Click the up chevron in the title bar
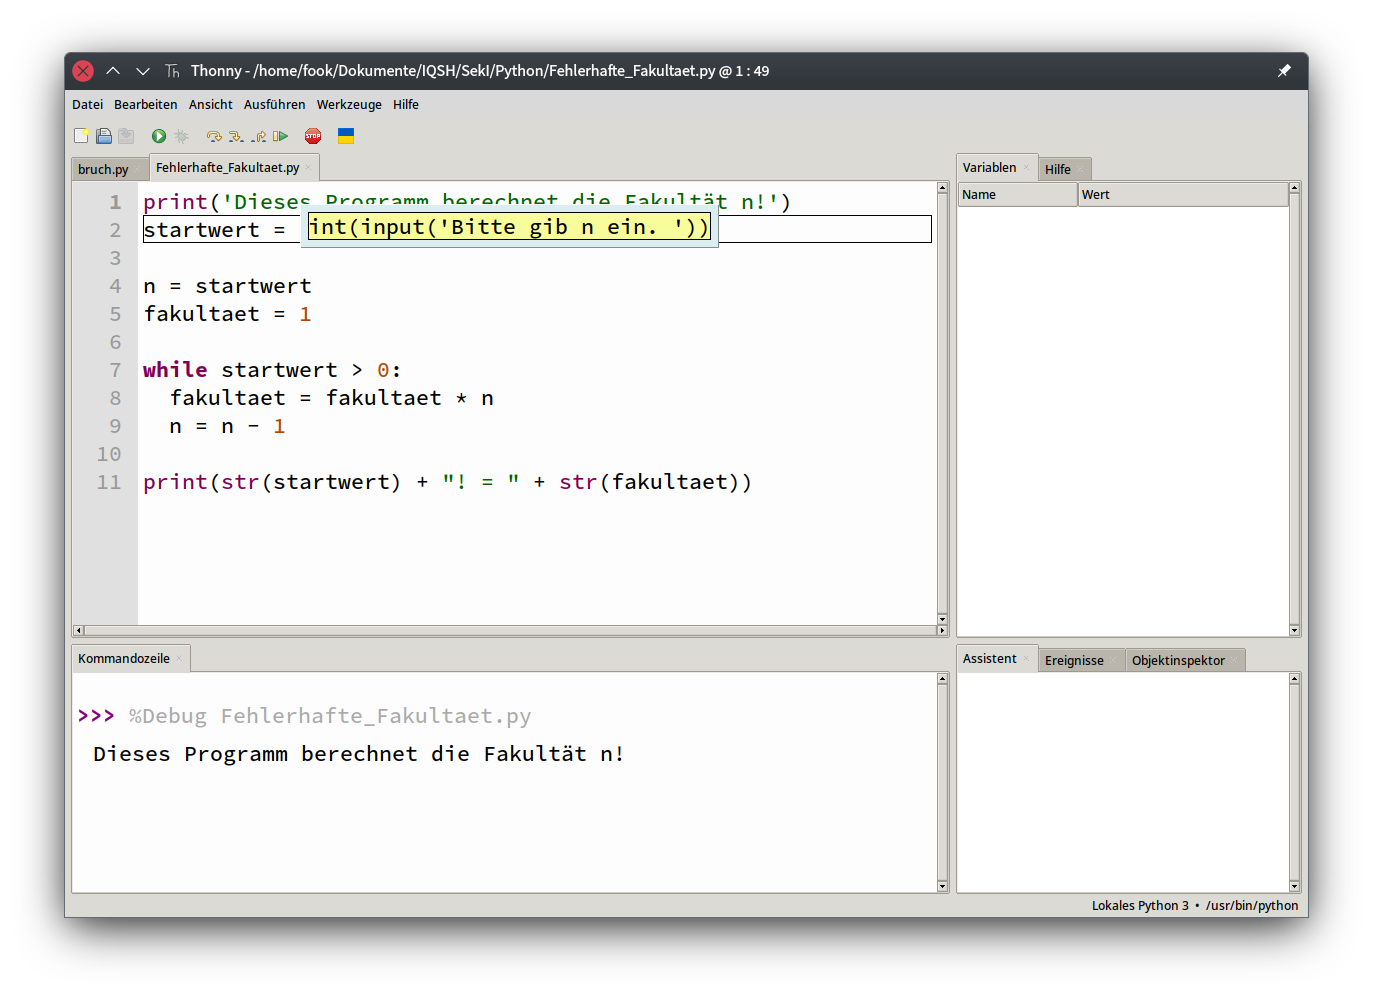 tap(113, 71)
